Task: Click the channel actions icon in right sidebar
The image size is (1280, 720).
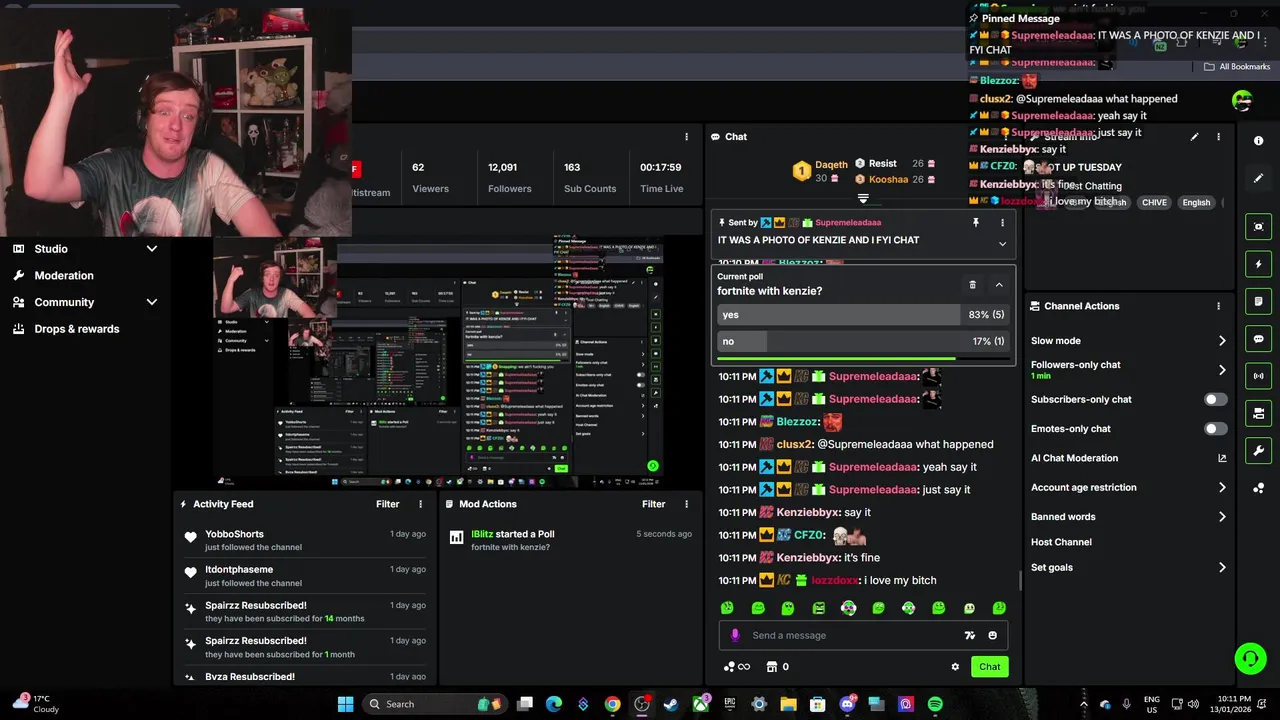Action: (x=1258, y=413)
